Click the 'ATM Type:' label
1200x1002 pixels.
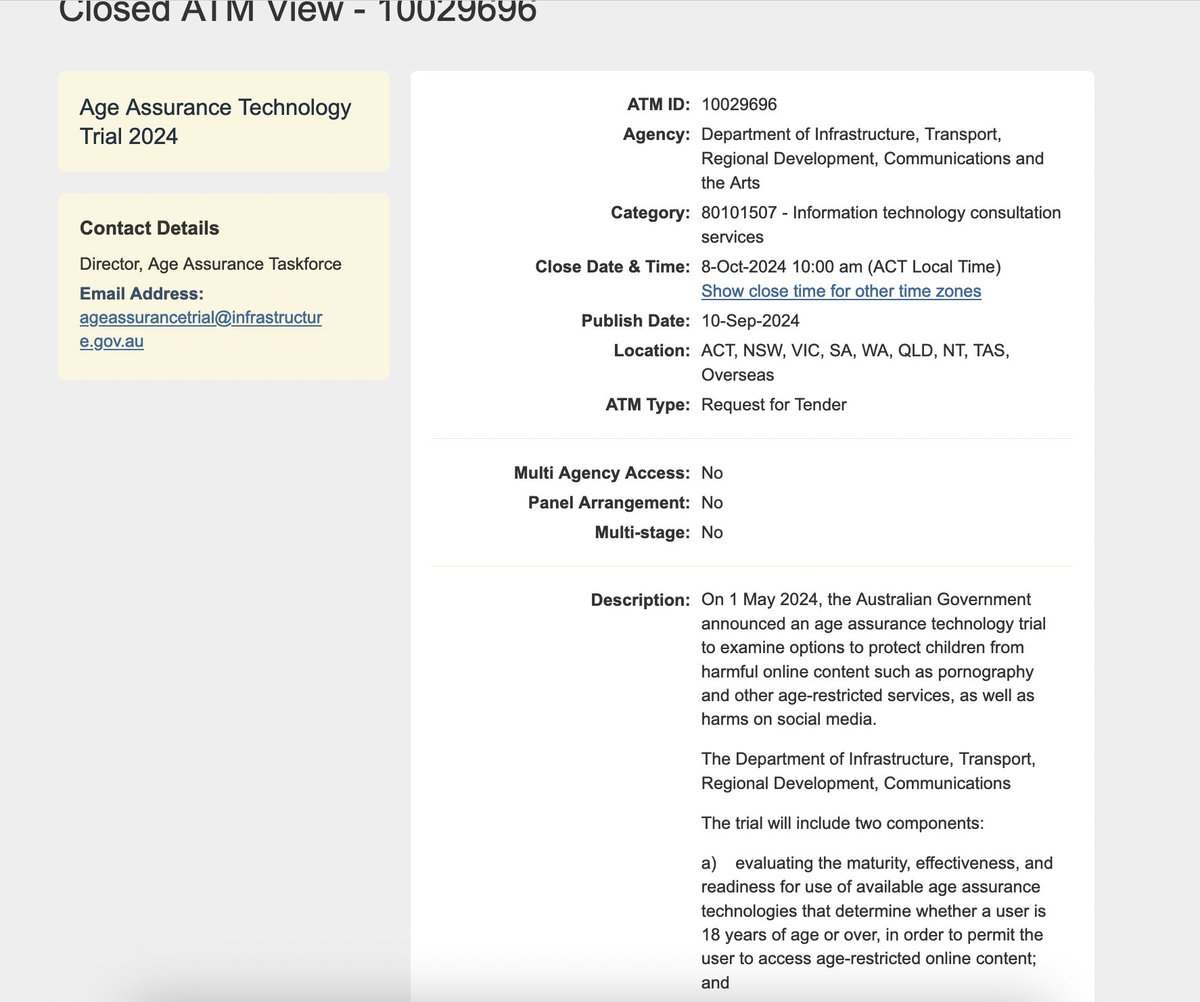coord(648,405)
